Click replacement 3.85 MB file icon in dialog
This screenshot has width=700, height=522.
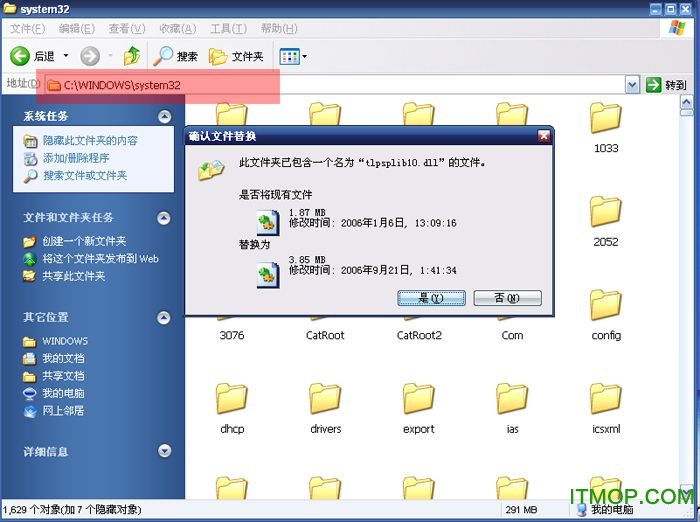pyautogui.click(x=268, y=275)
